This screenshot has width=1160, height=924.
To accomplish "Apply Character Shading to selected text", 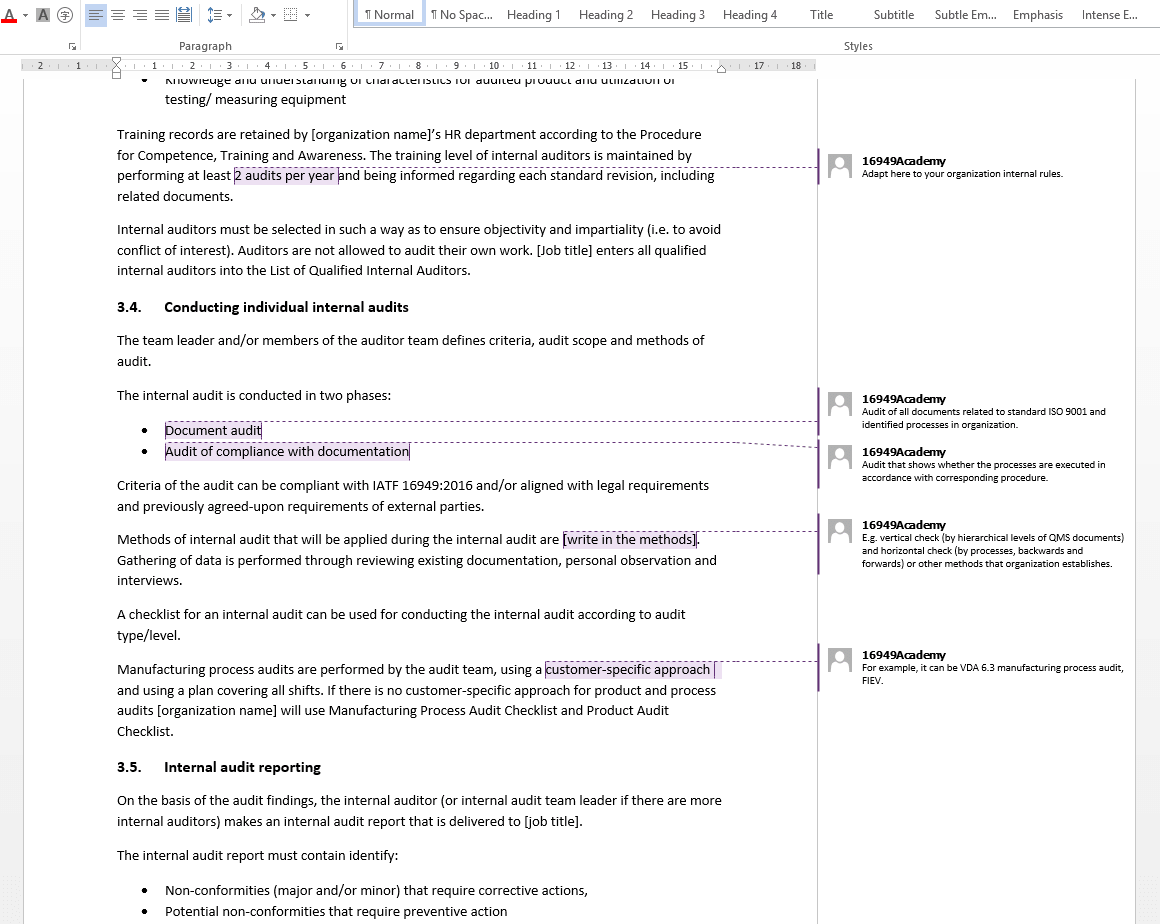I will coord(43,15).
